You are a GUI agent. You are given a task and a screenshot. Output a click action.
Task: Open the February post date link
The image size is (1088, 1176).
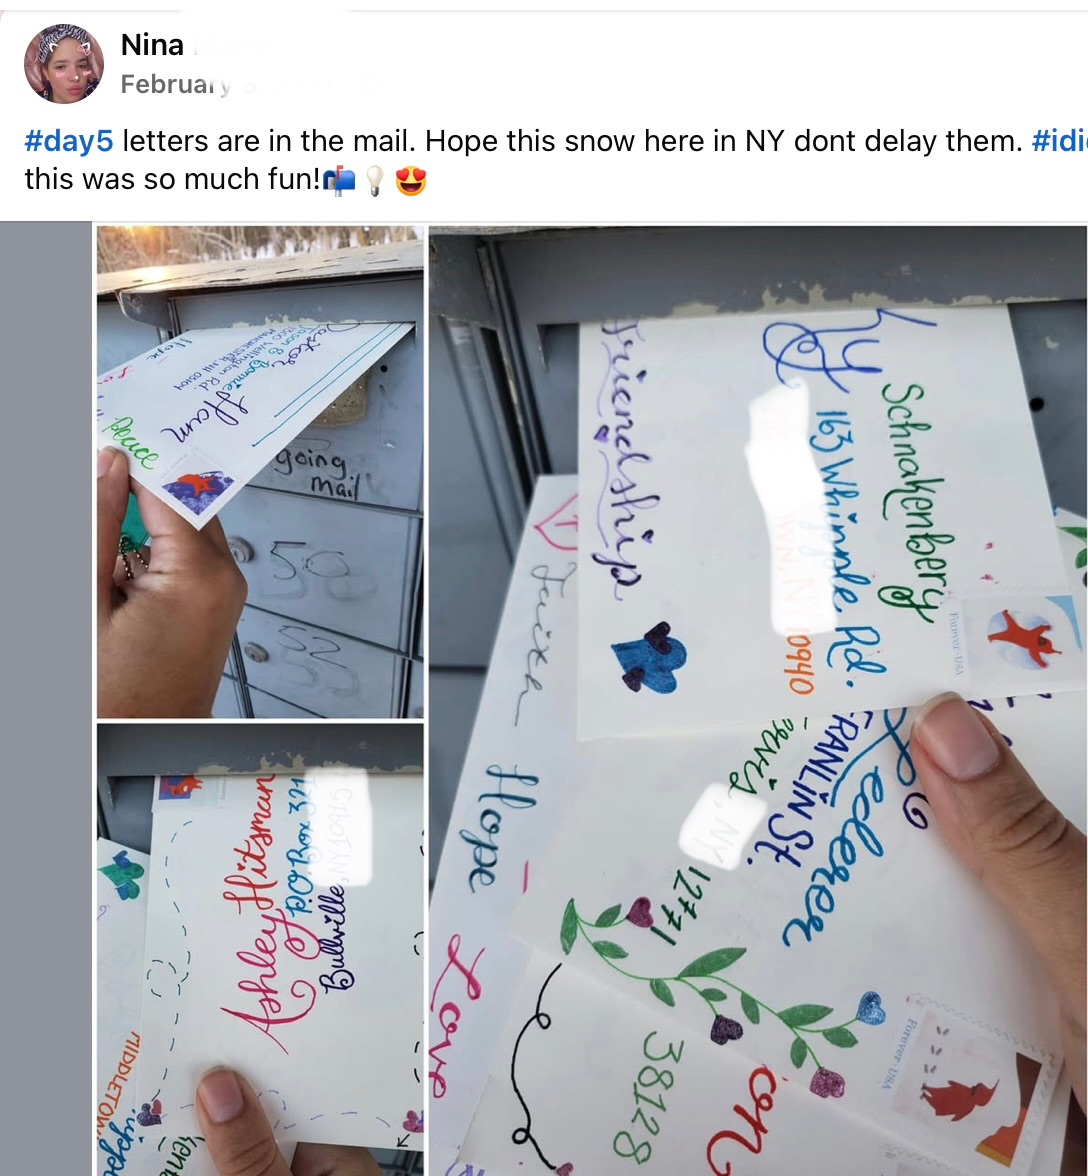(176, 84)
